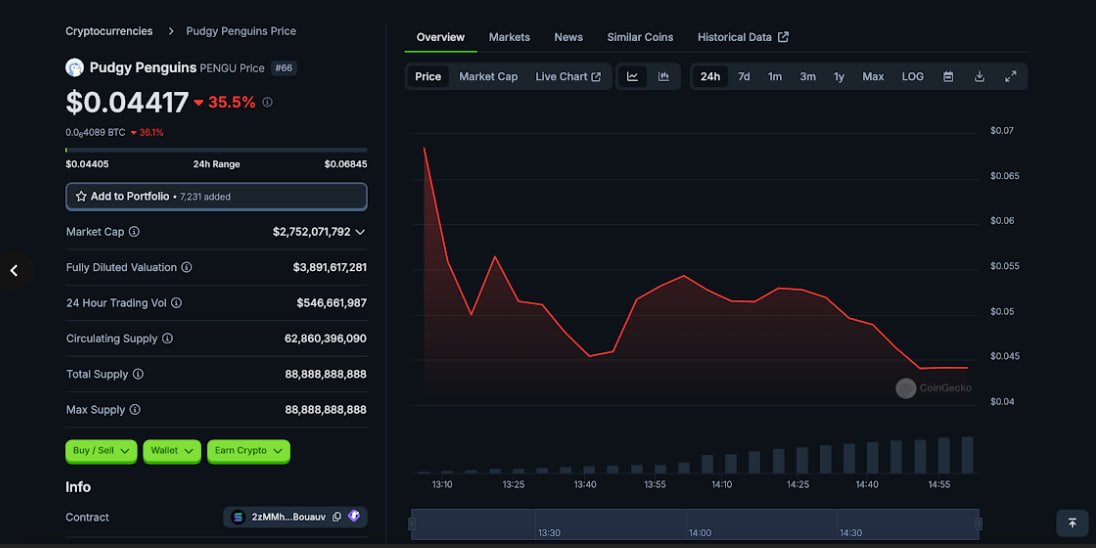1096x548 pixels.
Task: Select the Price chart view
Action: pyautogui.click(x=428, y=76)
